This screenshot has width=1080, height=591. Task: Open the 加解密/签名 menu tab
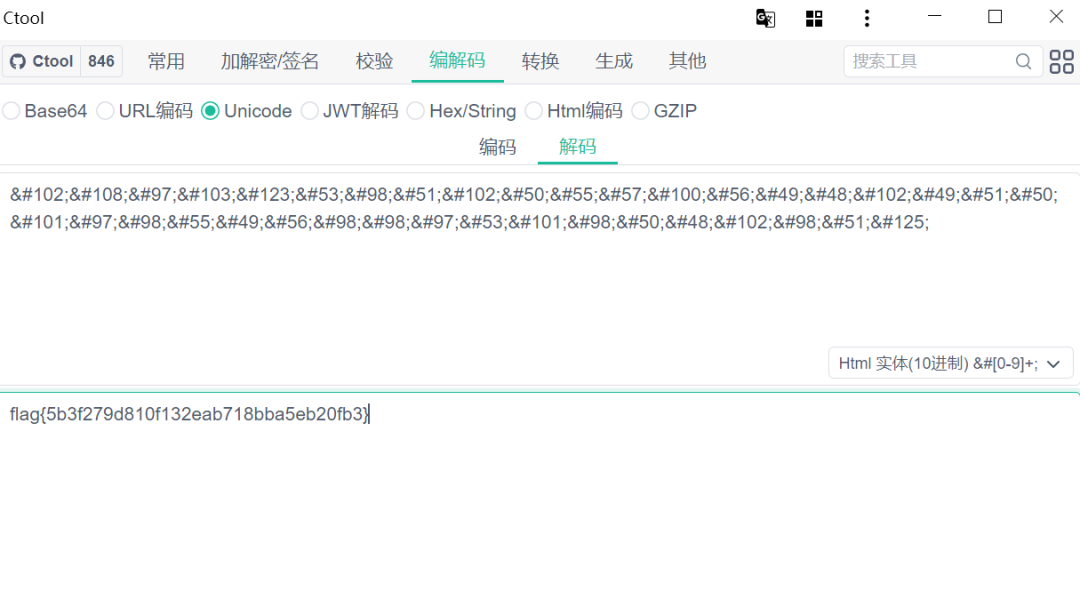click(270, 61)
